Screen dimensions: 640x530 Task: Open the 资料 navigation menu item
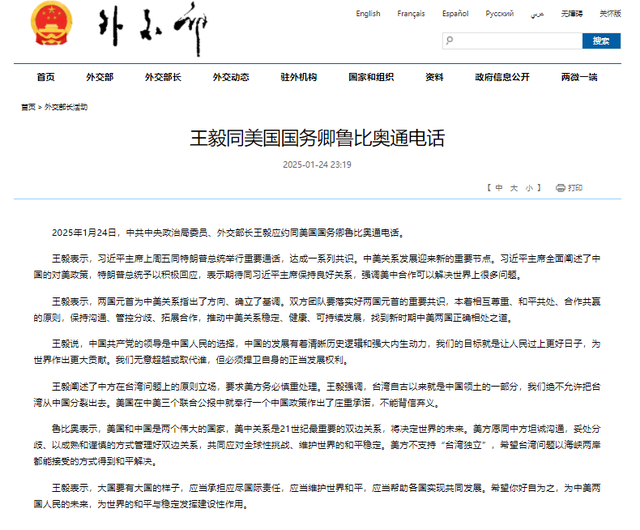click(434, 77)
